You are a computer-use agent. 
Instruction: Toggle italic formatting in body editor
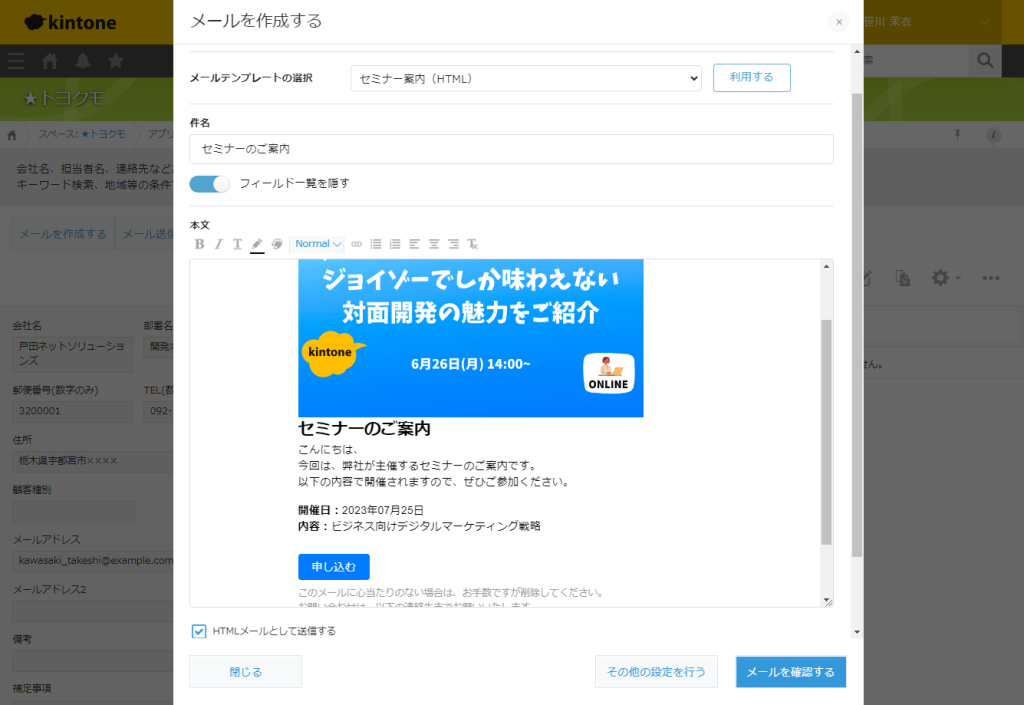(219, 244)
